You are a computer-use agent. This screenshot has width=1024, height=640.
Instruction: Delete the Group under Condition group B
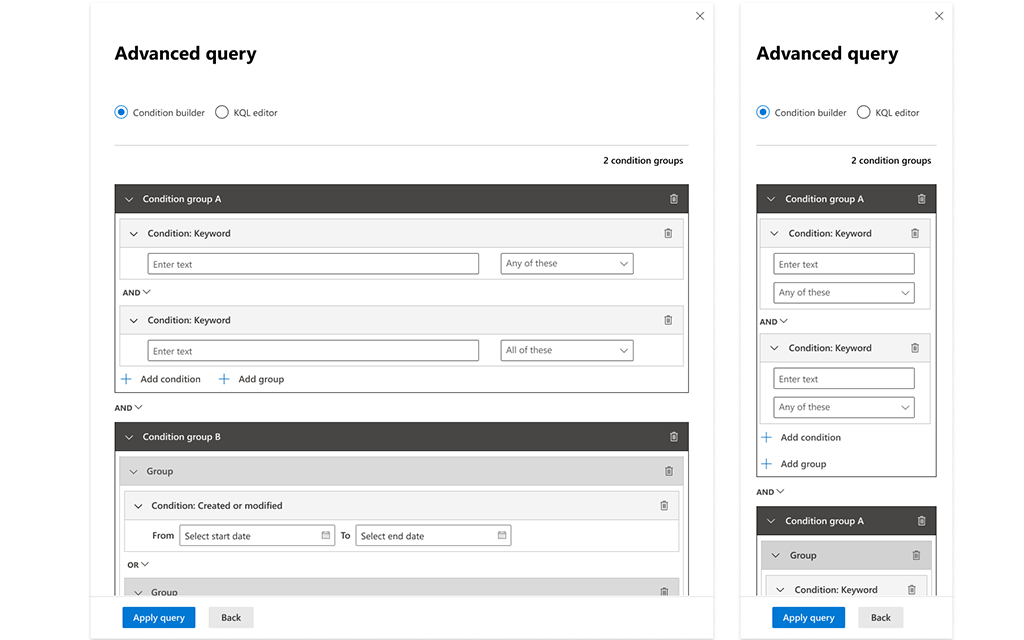coord(669,471)
